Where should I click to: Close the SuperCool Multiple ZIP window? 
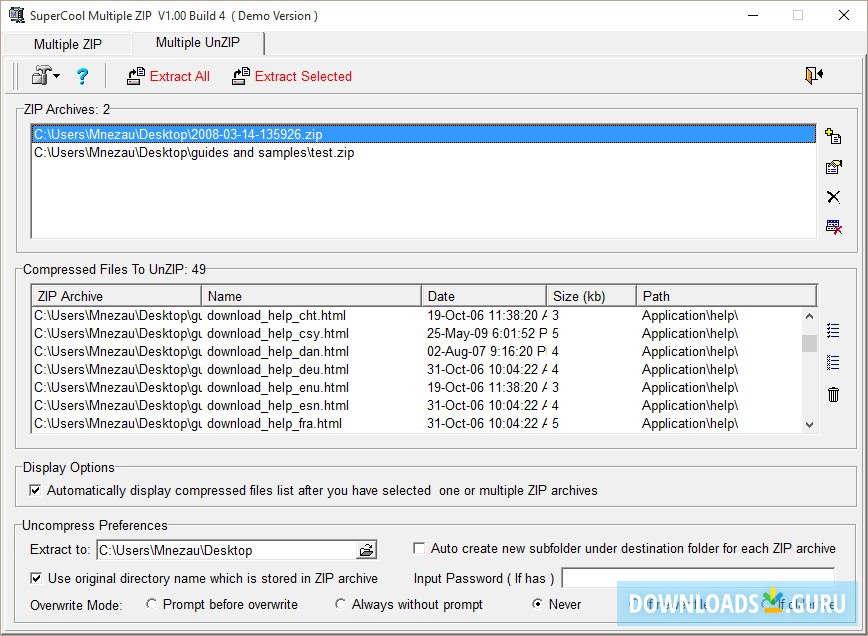pos(844,15)
